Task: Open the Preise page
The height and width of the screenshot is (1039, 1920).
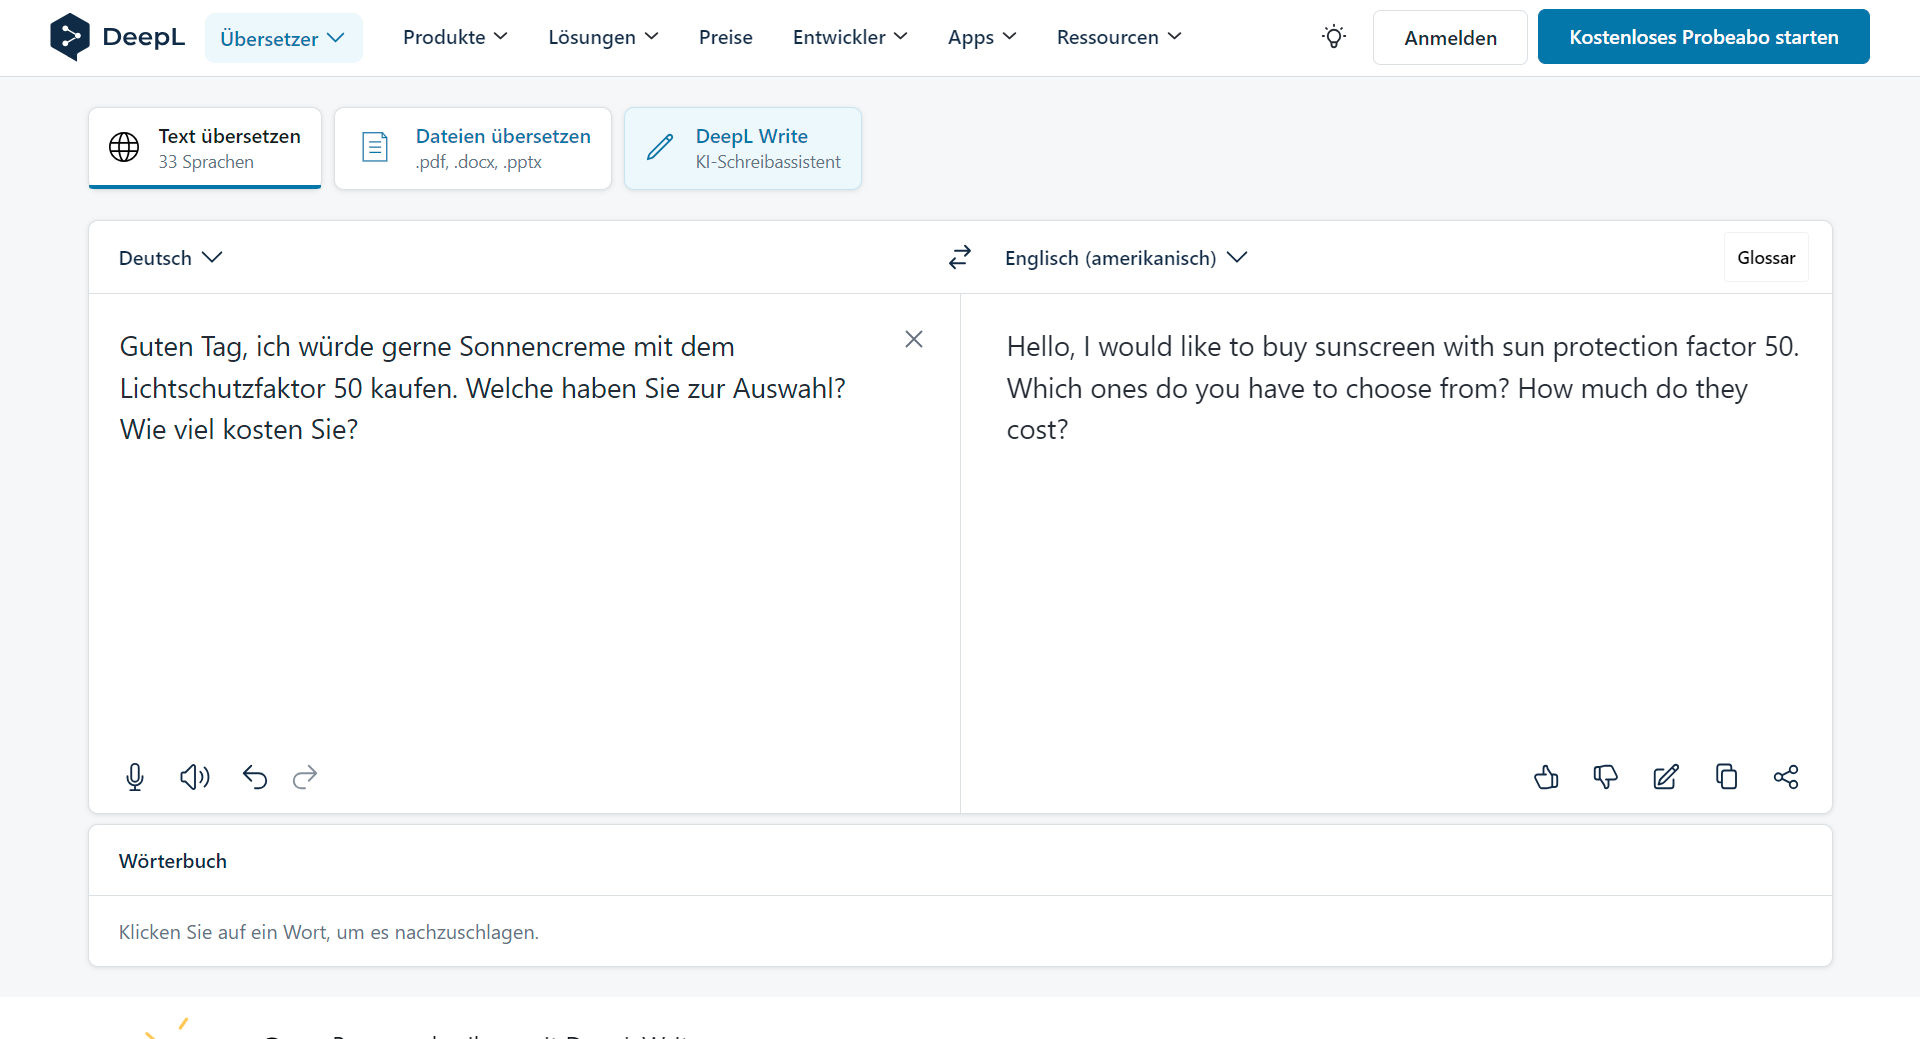Action: point(725,37)
